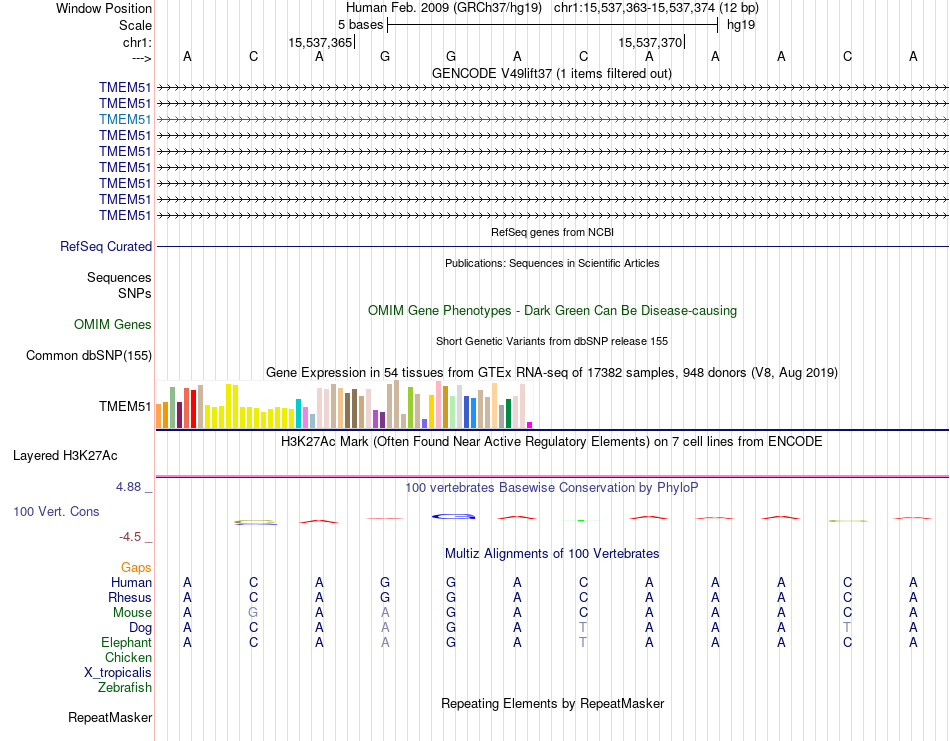This screenshot has width=950, height=741.
Task: Click the RepeatMasker track label
Action: tap(110, 718)
